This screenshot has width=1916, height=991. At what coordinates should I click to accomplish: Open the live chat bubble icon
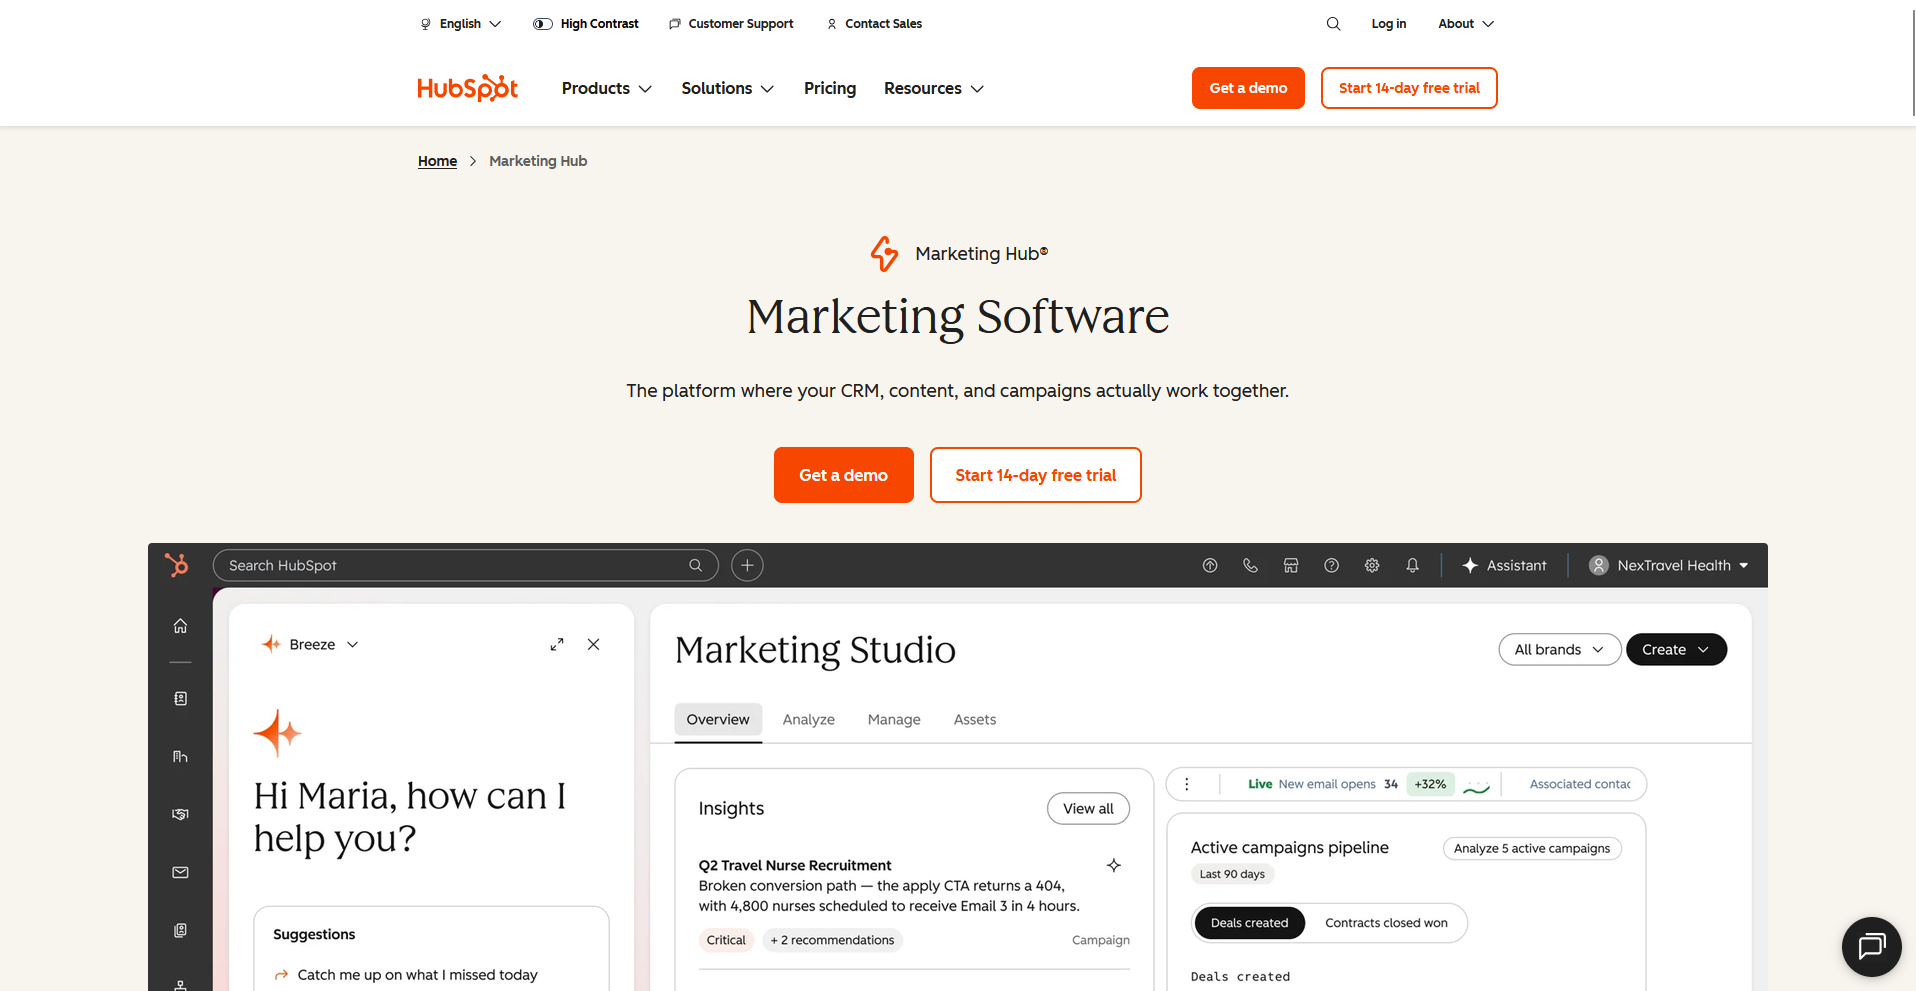coord(1871,946)
